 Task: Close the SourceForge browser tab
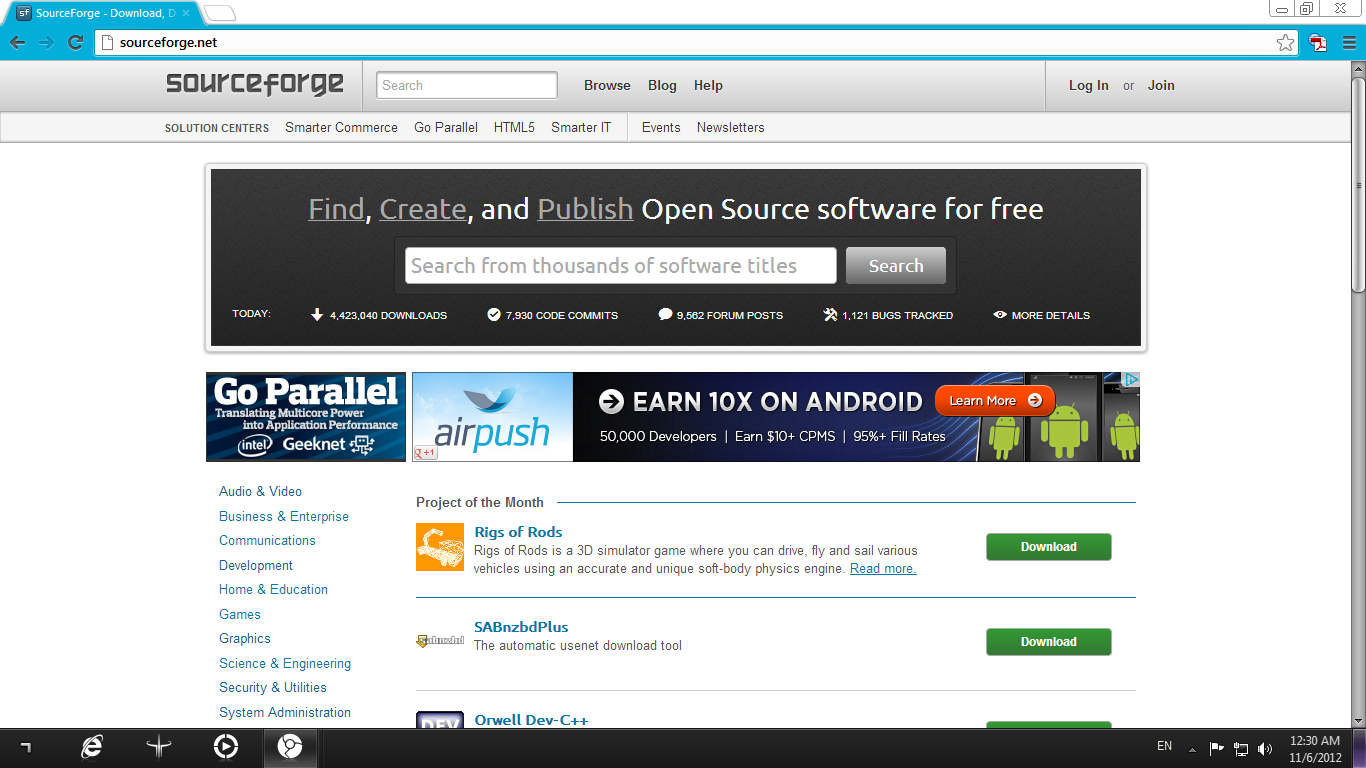[x=186, y=13]
